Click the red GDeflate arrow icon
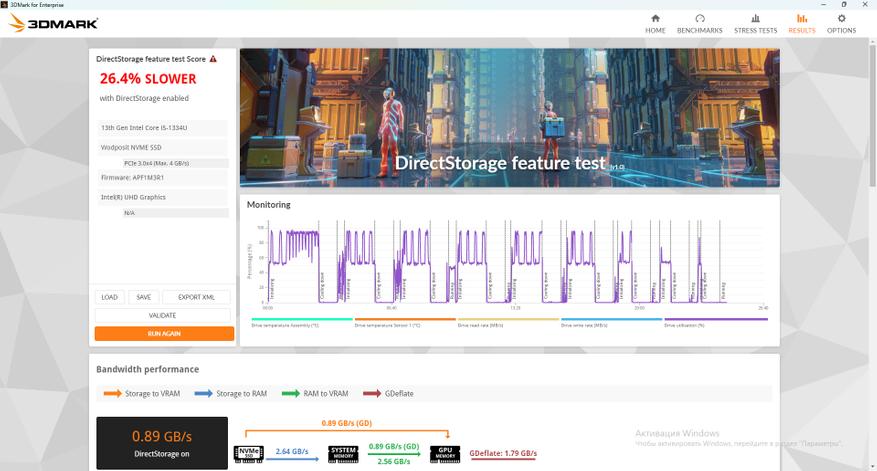 372,393
